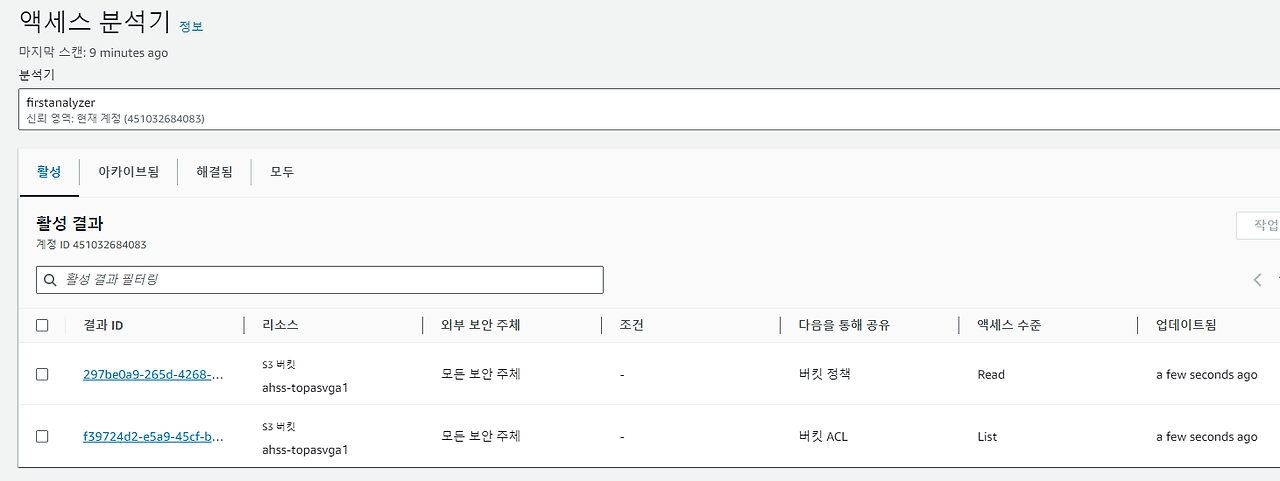Sort by 리소스 column header
Viewport: 1280px width, 481px height.
click(280, 325)
